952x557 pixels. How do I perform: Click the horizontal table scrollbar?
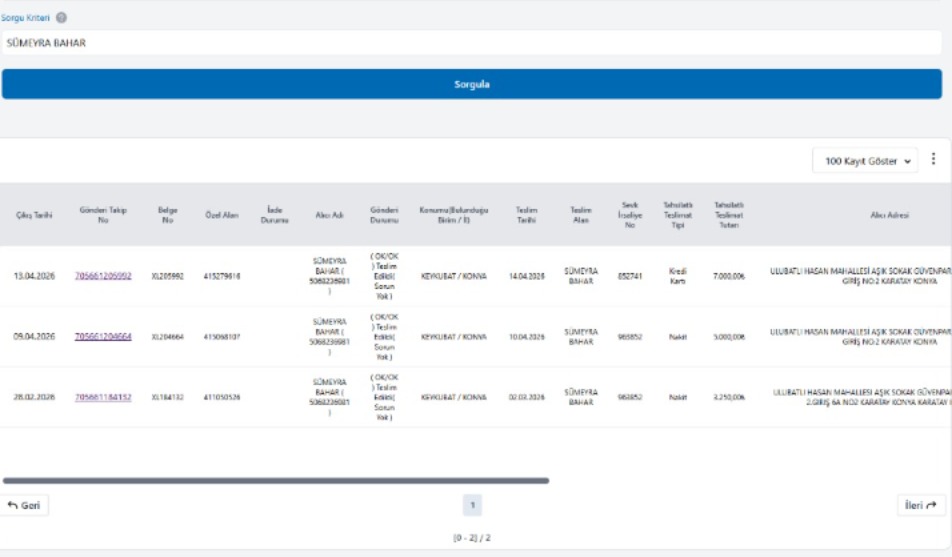(275, 481)
